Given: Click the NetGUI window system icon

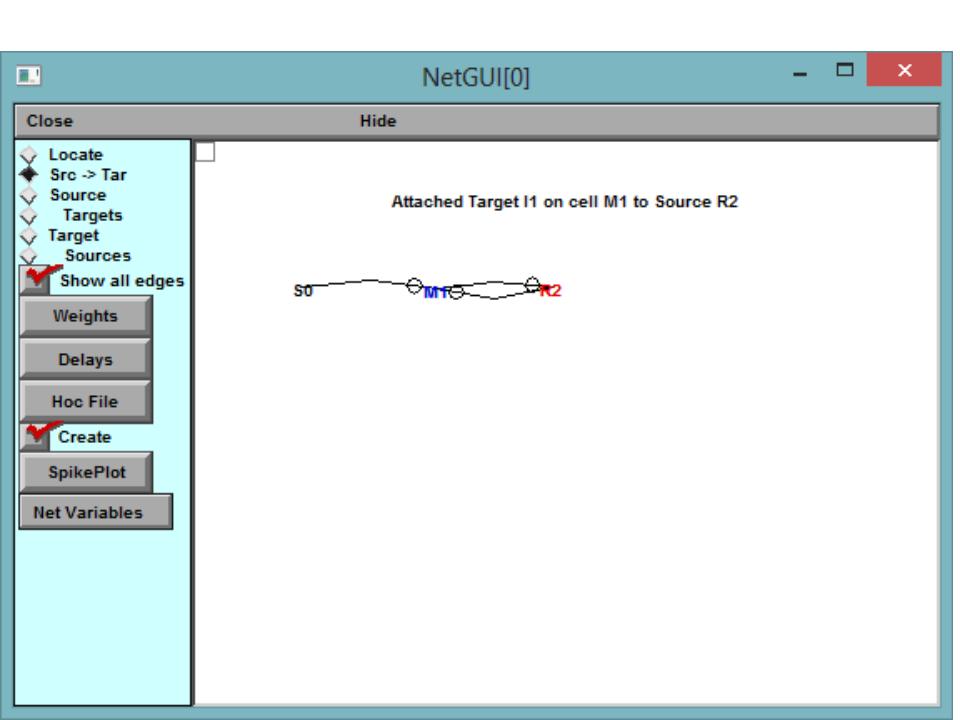Looking at the screenshot, I should (x=28, y=75).
